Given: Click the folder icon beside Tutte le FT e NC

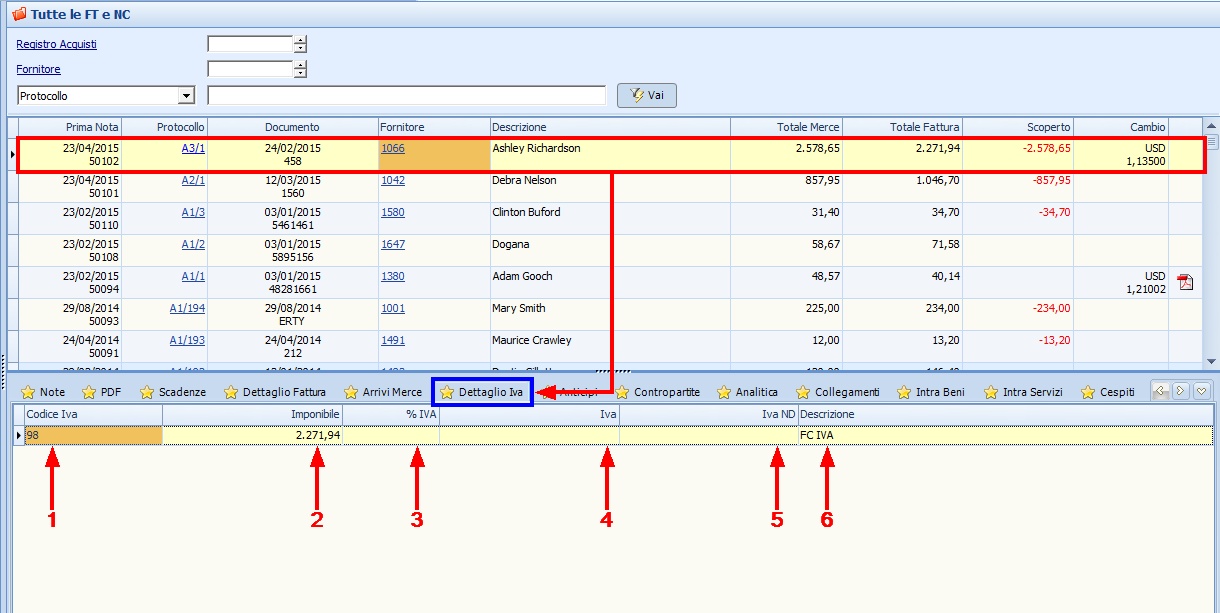Looking at the screenshot, I should pos(18,15).
